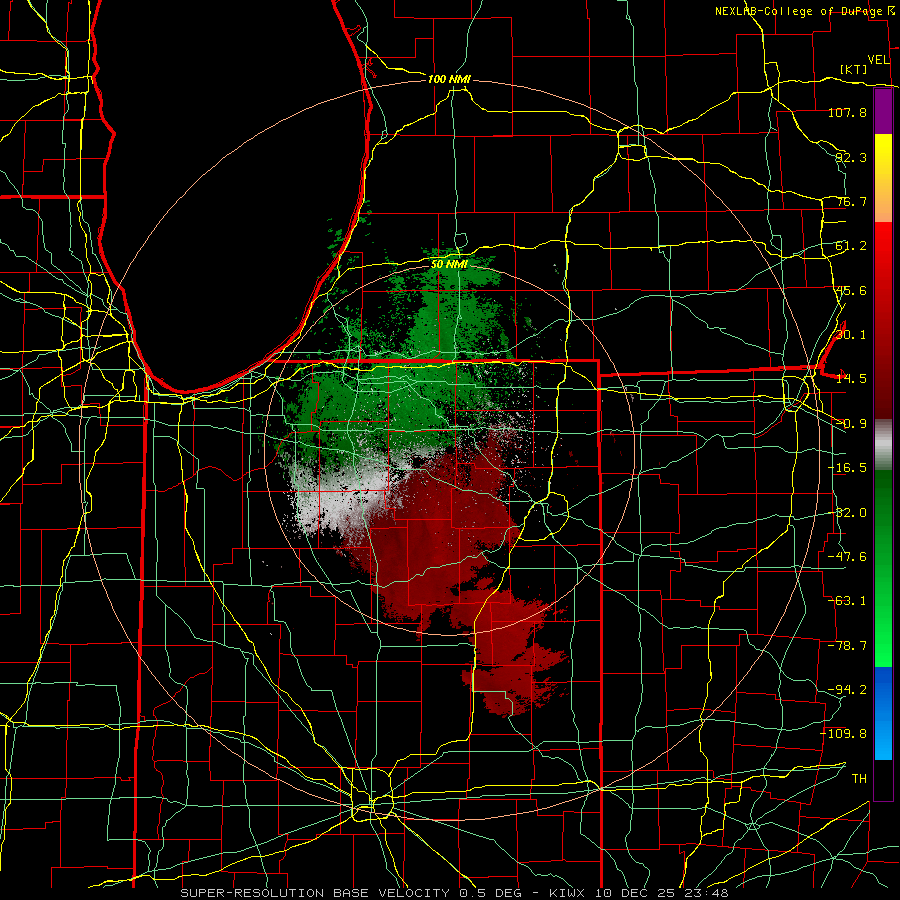
Task: Select the -32.0 velocity scale value
Action: tap(847, 513)
